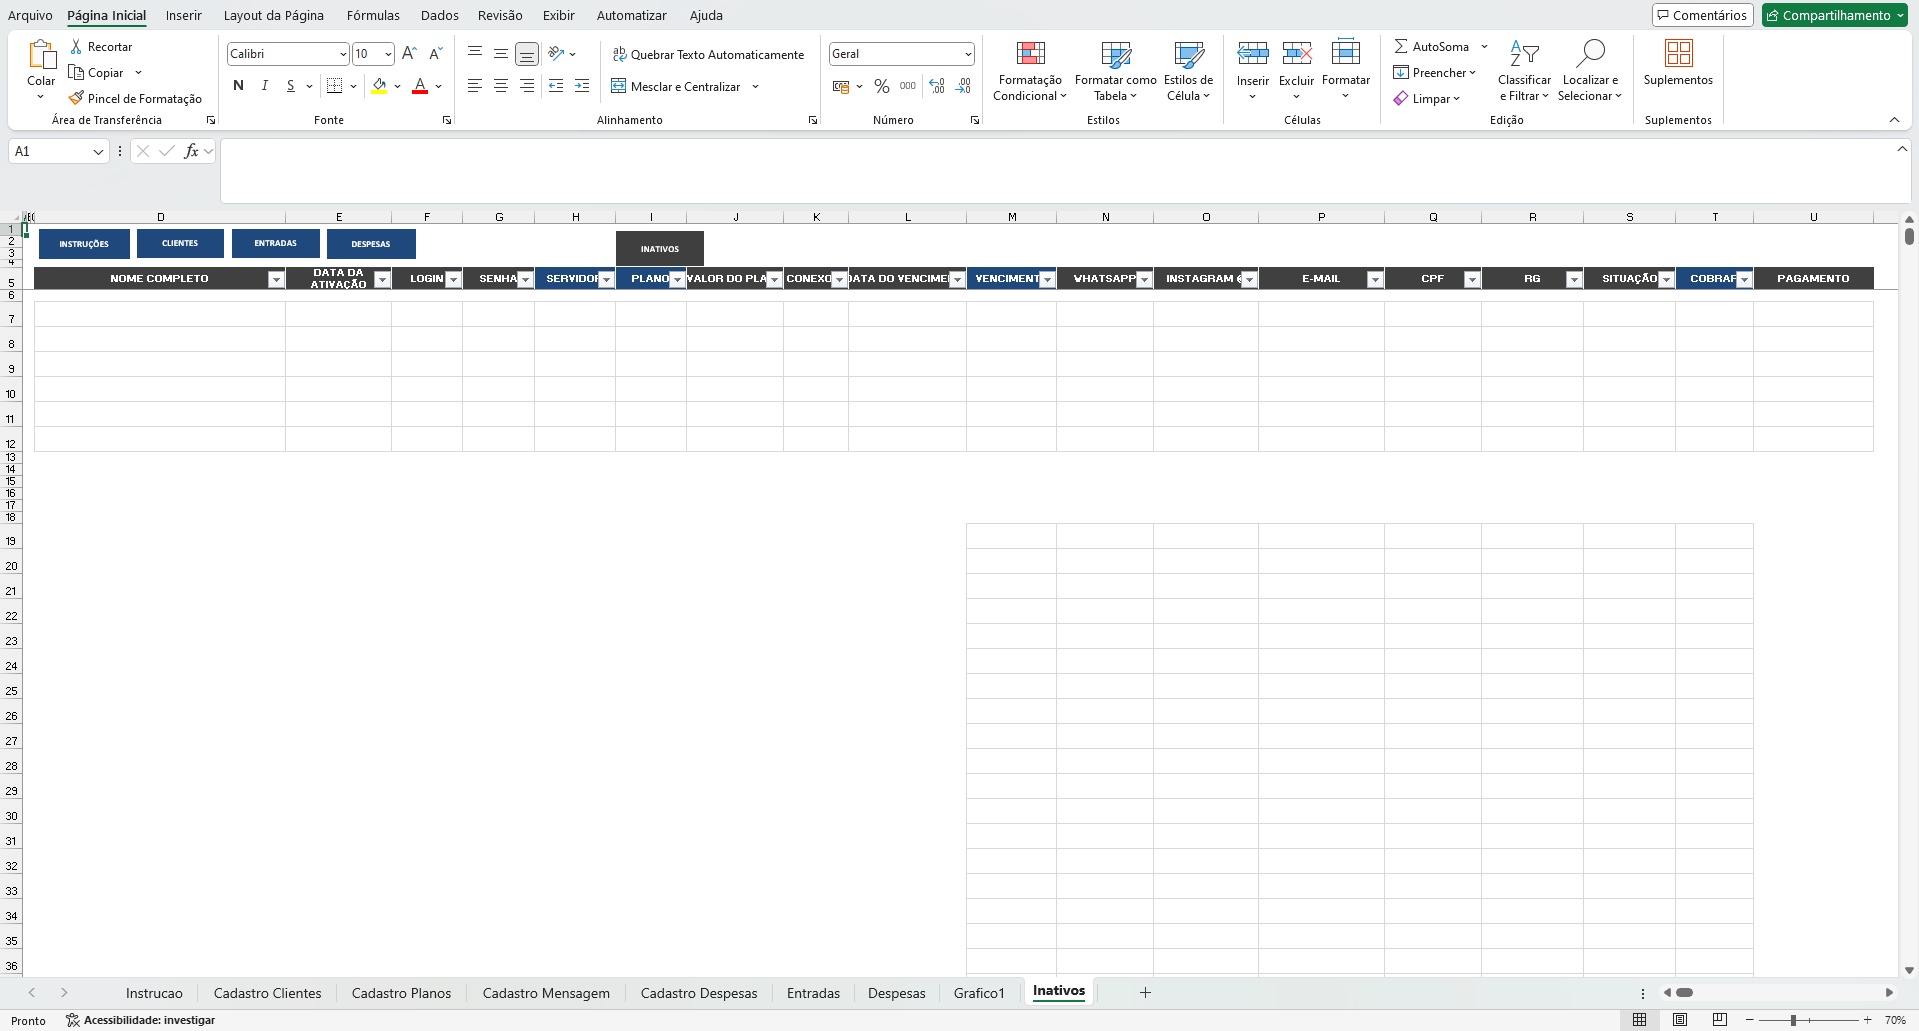
Task: Open the Fórmulas ribbon tab
Action: point(372,15)
